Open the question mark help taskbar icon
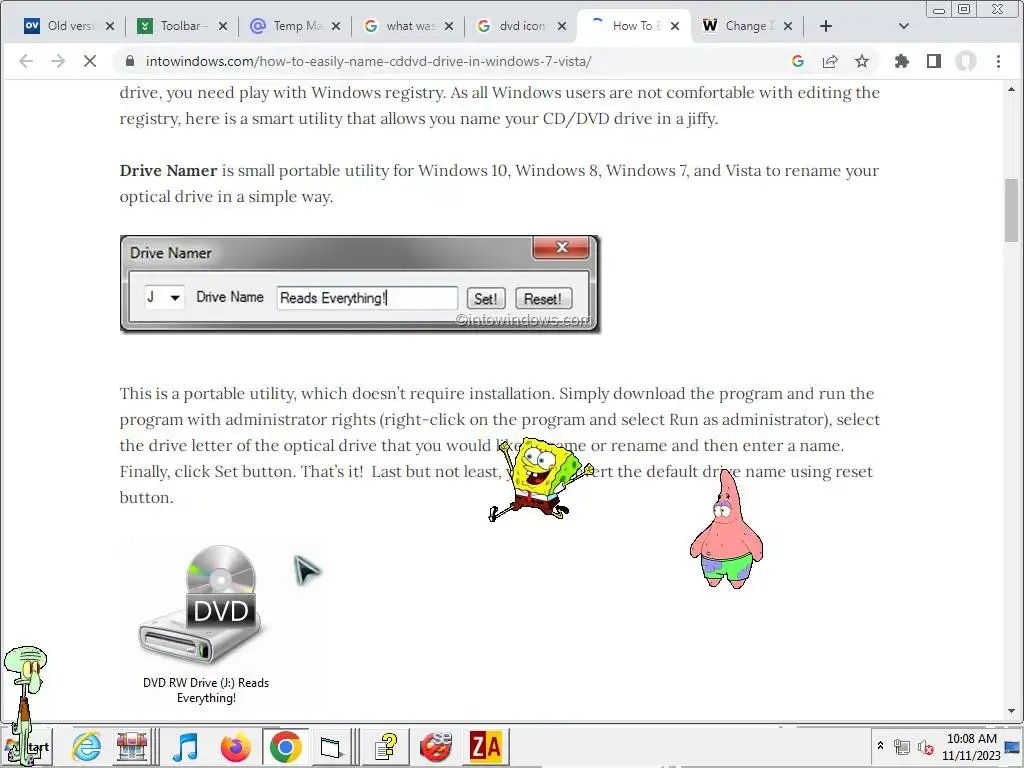The width and height of the screenshot is (1024, 768). (386, 746)
